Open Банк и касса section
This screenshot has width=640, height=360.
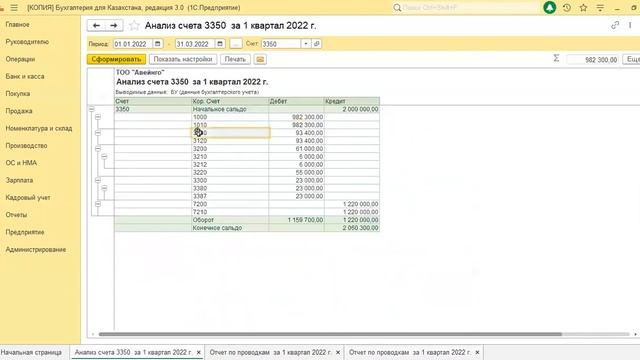click(x=24, y=76)
